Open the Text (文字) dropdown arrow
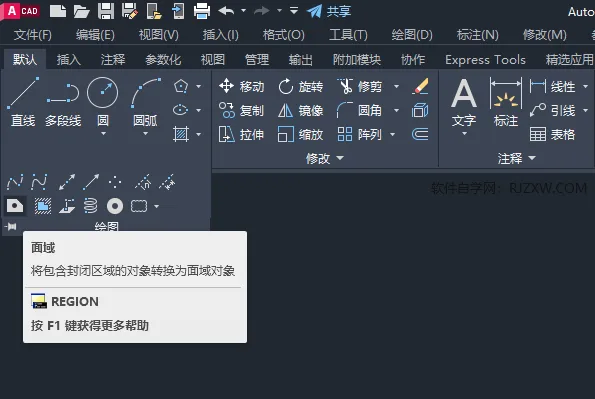 coord(464,134)
